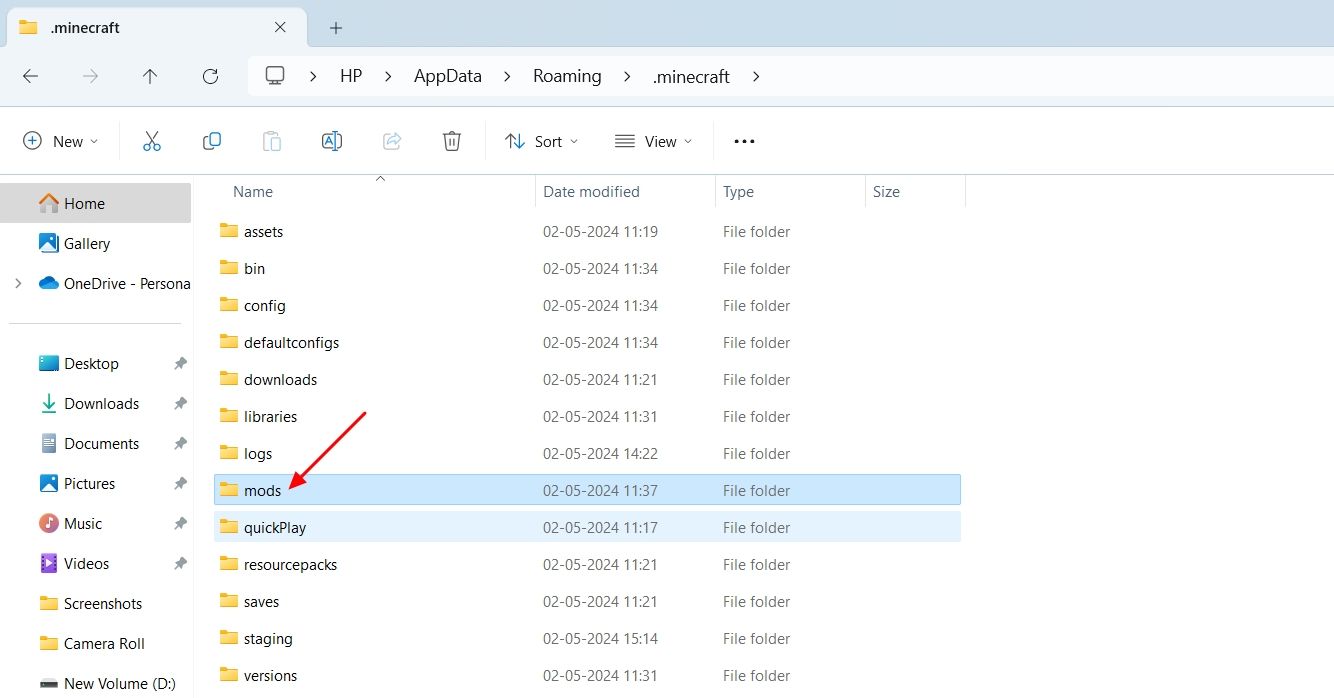
Task: Open the View layout dropdown
Action: tap(653, 141)
